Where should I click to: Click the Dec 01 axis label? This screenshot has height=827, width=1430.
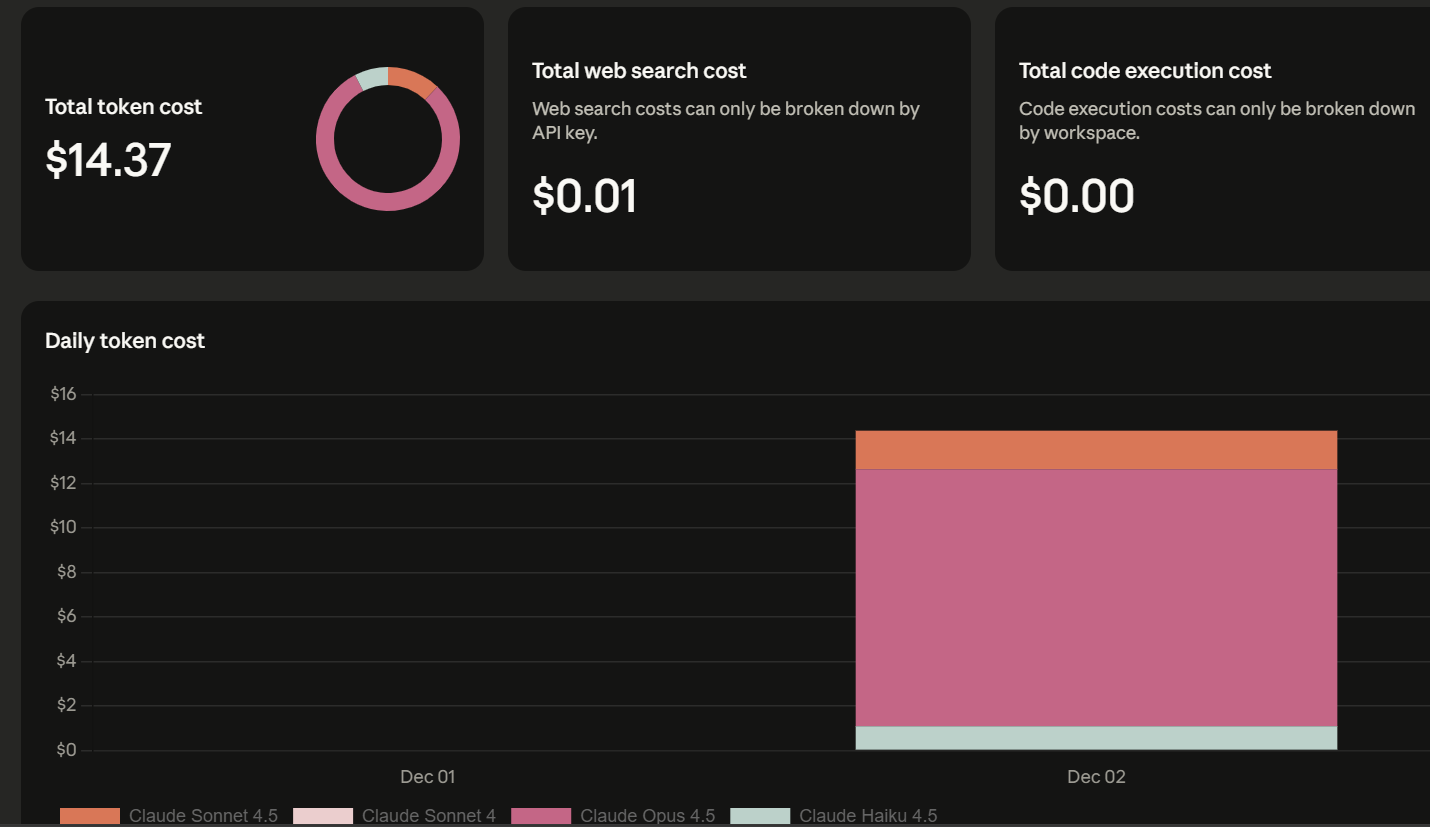coord(427,776)
